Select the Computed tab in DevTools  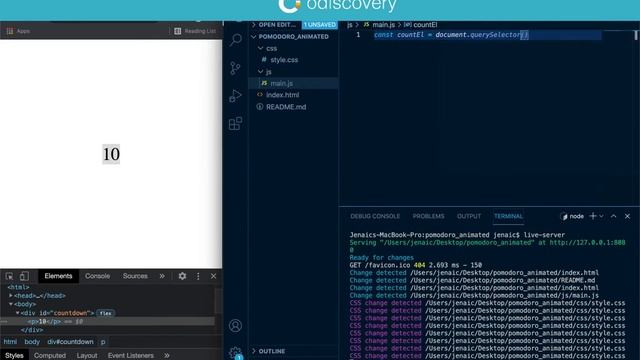50,356
